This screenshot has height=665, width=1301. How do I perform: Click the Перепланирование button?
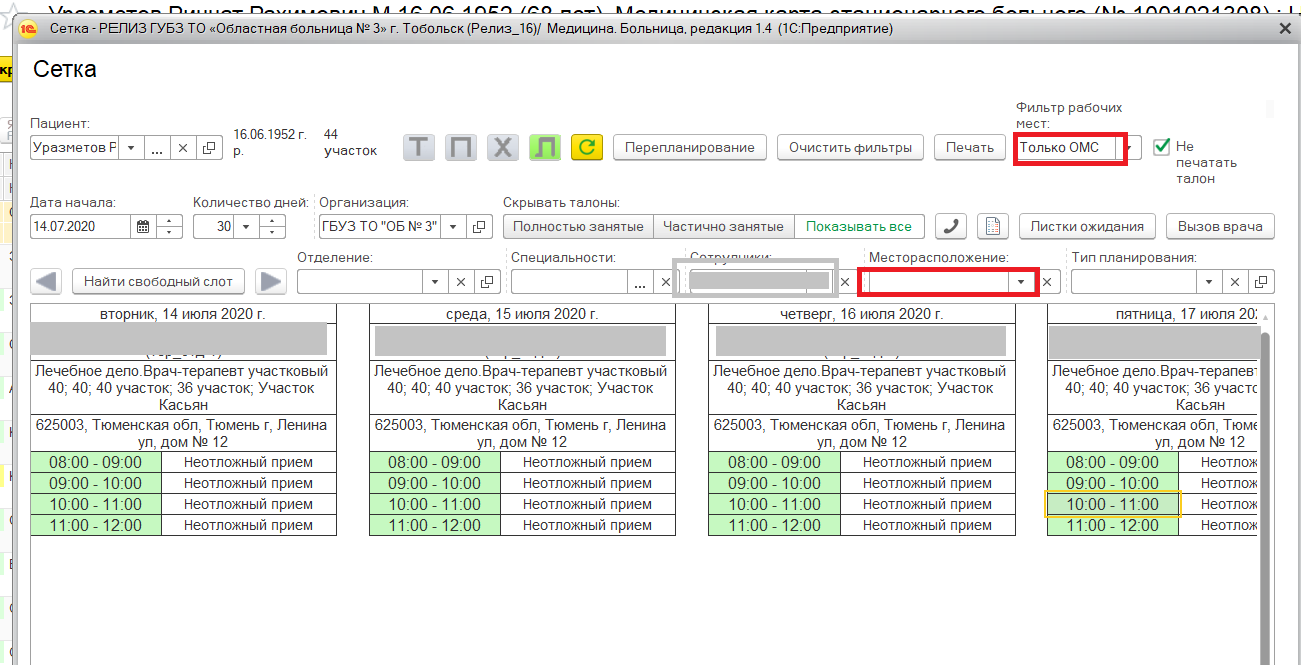689,148
